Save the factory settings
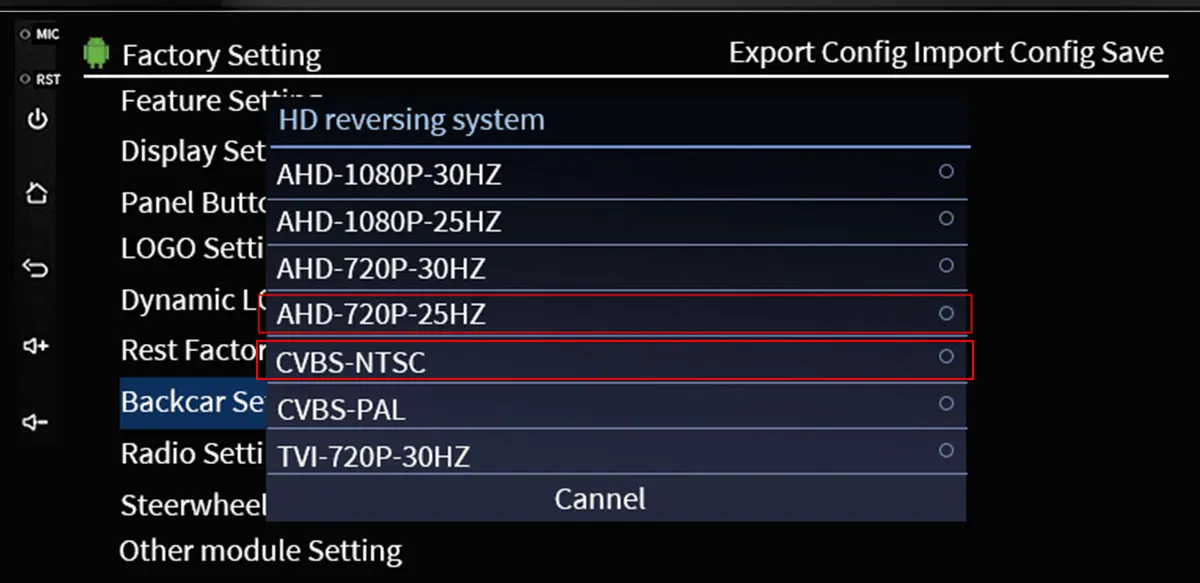The height and width of the screenshot is (583, 1200). [1134, 53]
